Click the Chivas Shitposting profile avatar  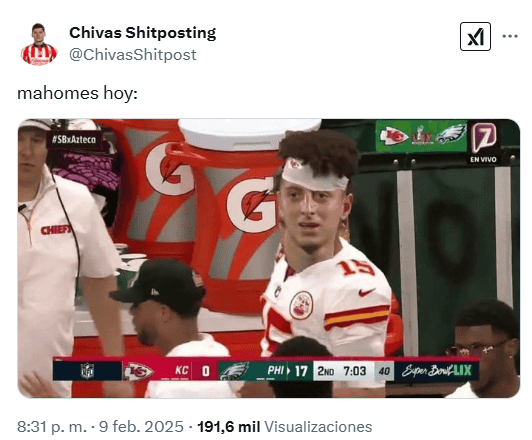click(39, 44)
